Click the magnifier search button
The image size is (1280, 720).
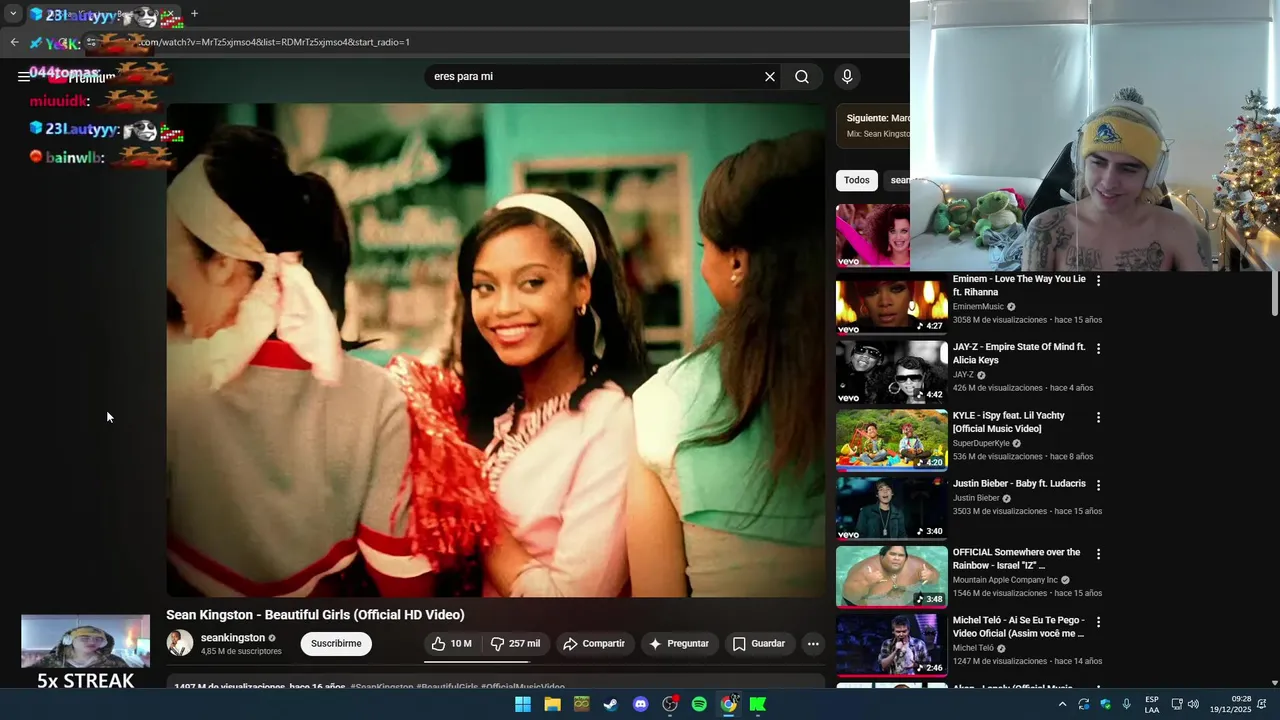click(802, 77)
